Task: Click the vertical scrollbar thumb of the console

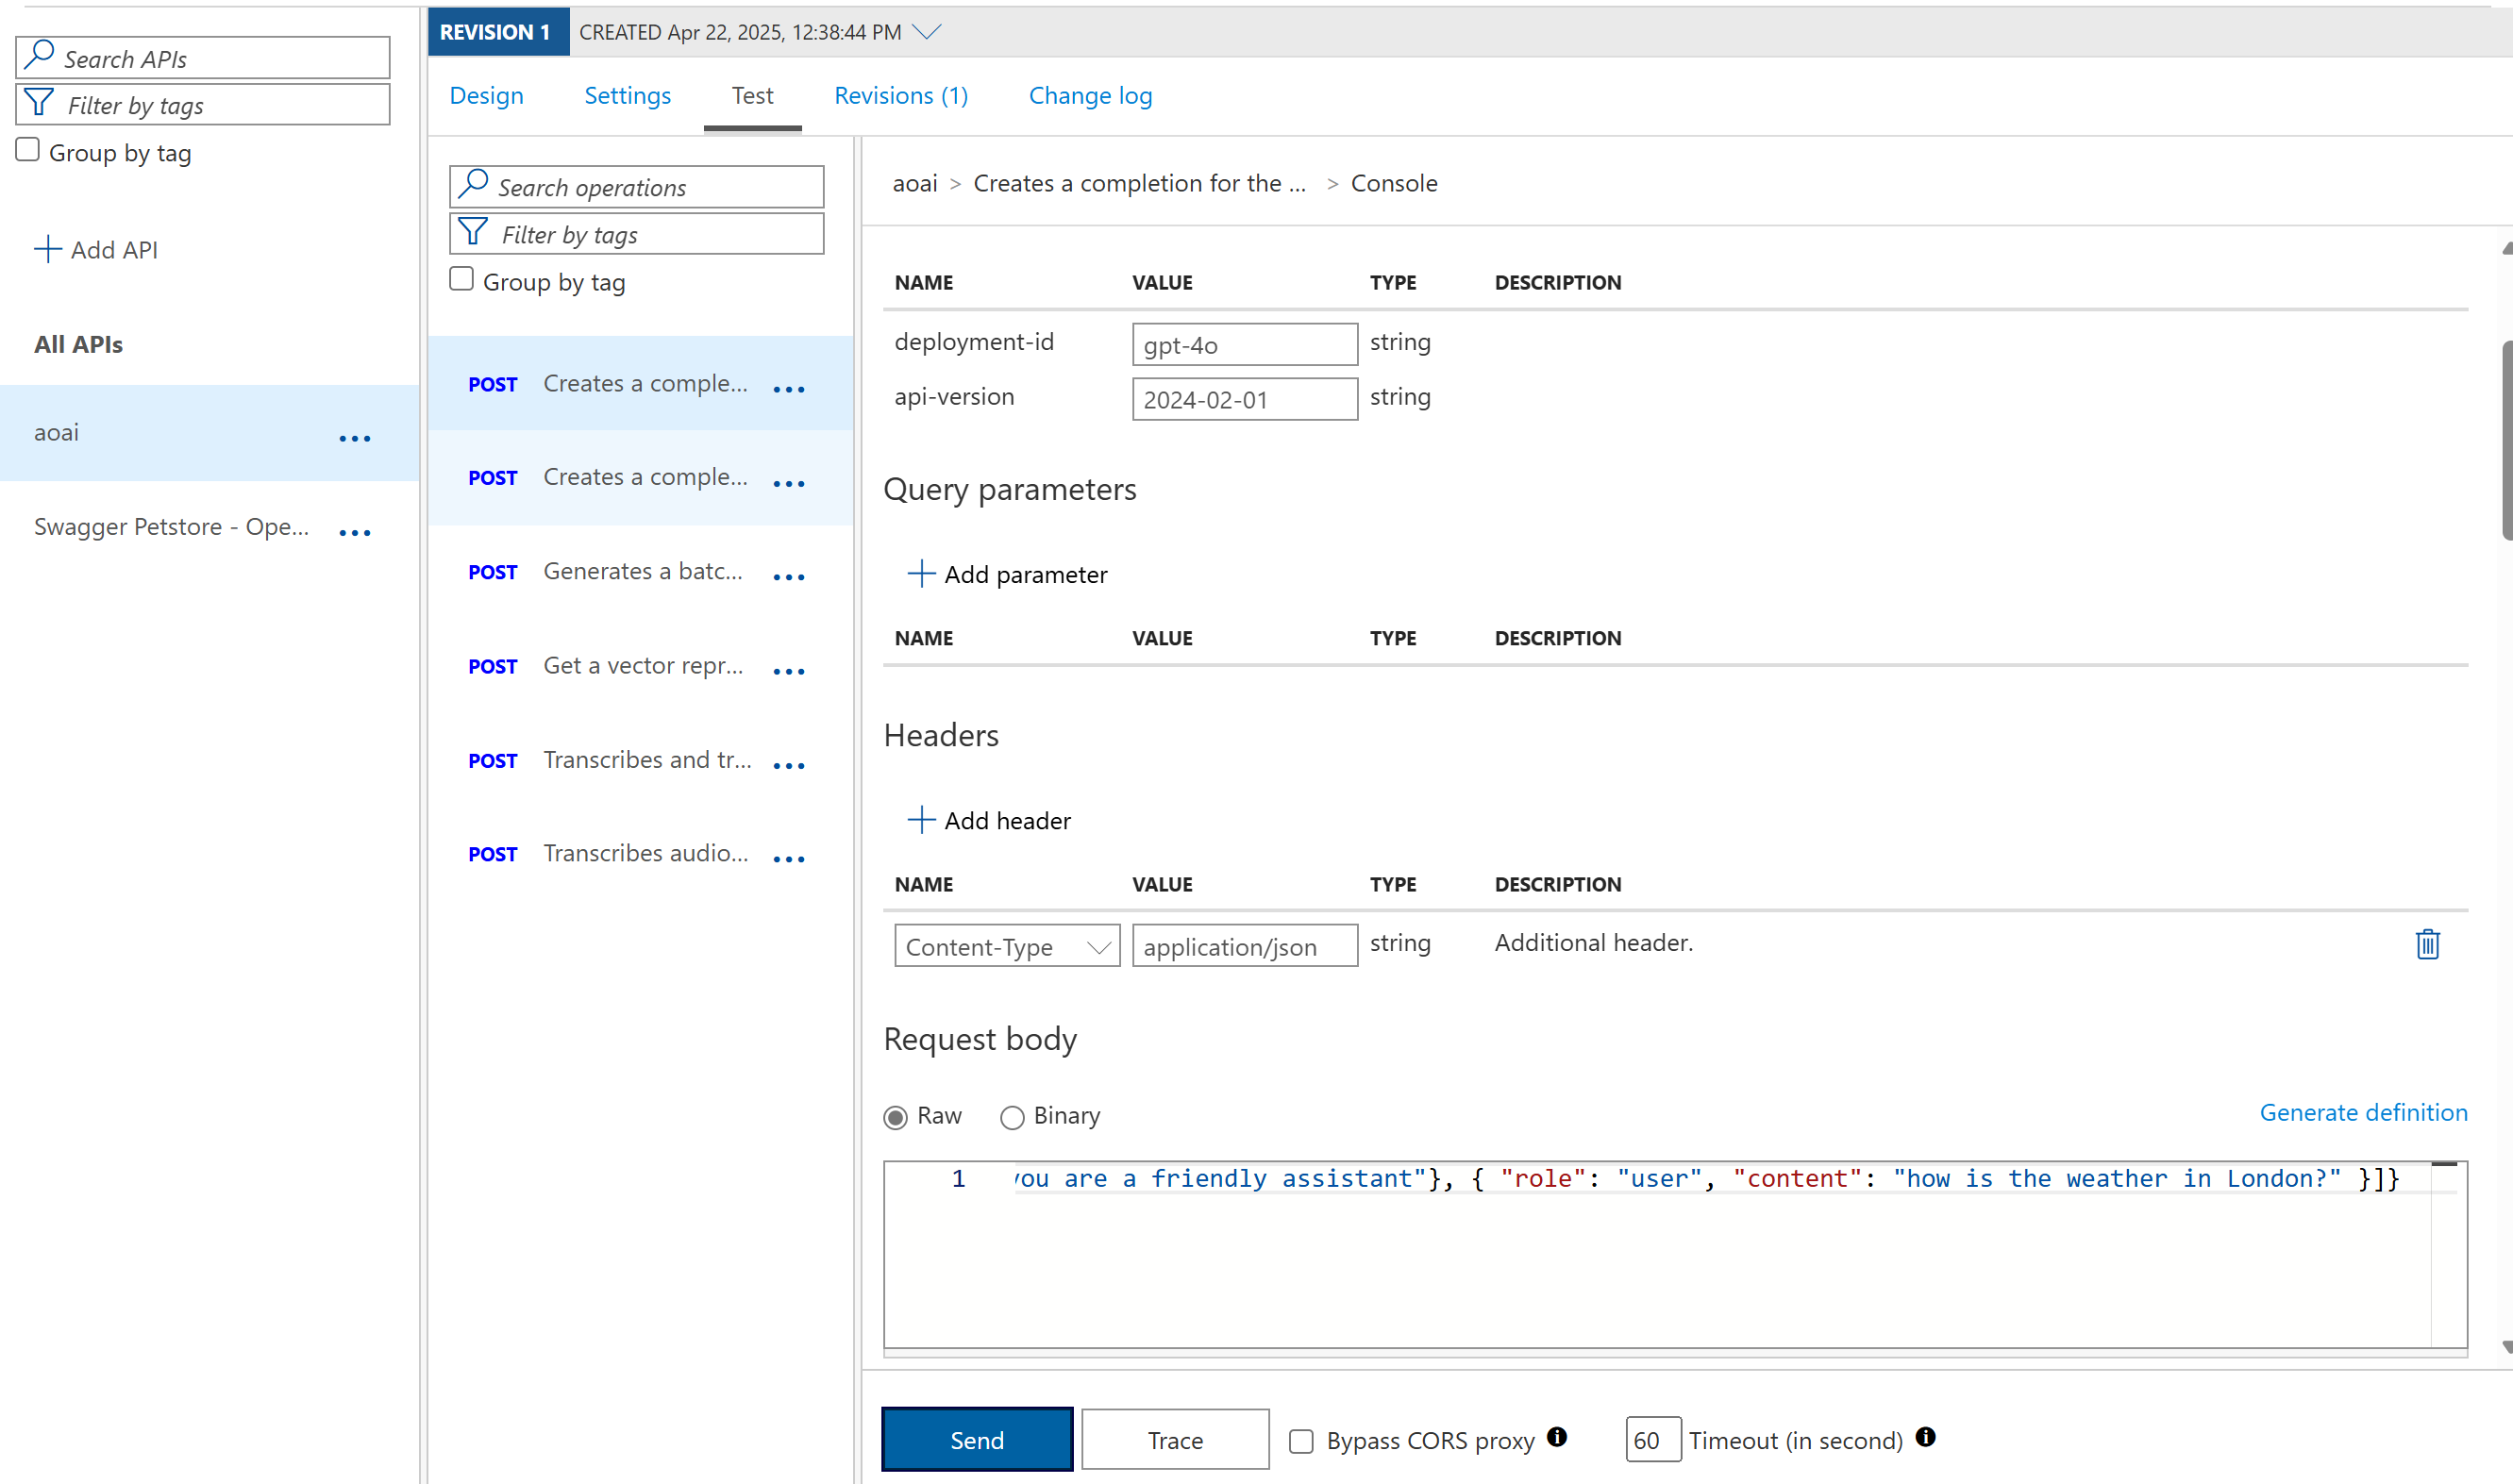Action: pyautogui.click(x=2507, y=440)
